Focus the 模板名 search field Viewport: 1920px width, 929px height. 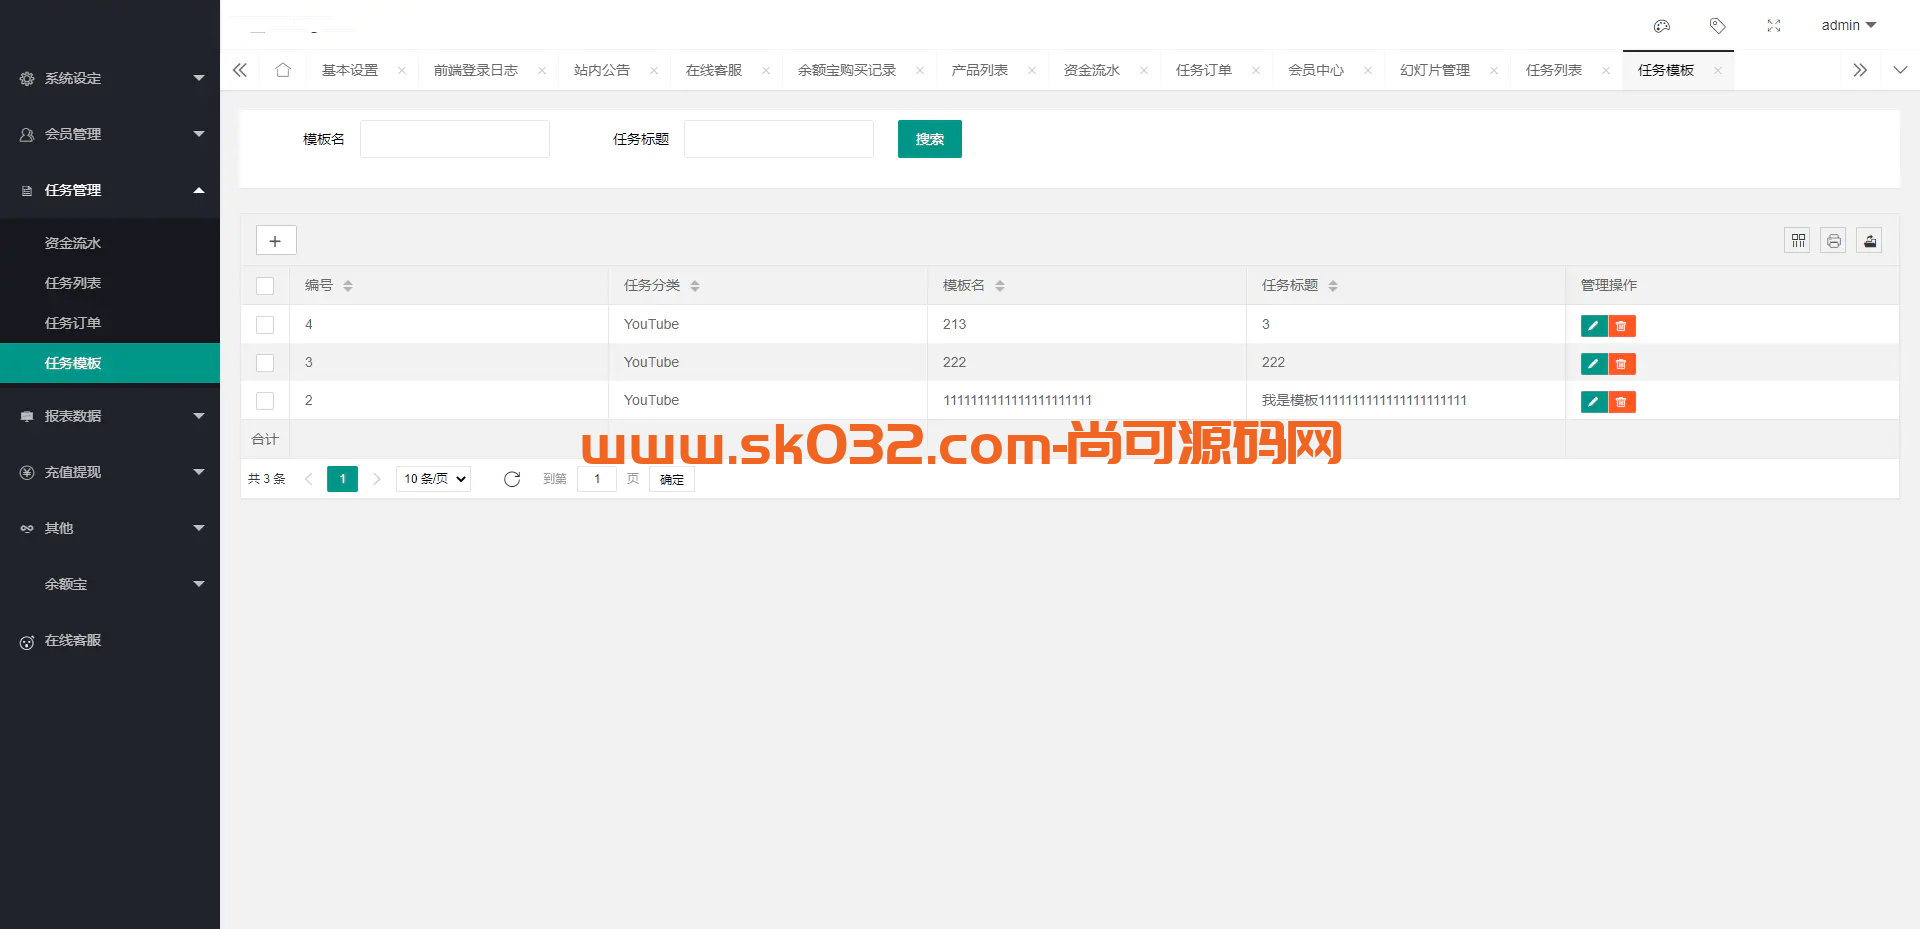point(455,139)
